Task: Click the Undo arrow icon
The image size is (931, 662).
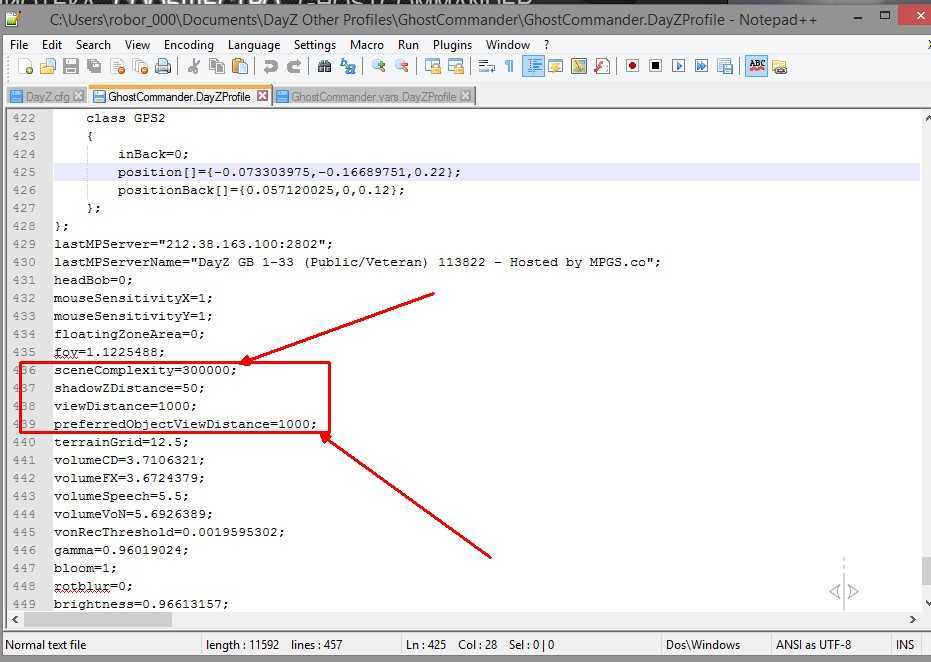Action: point(270,67)
